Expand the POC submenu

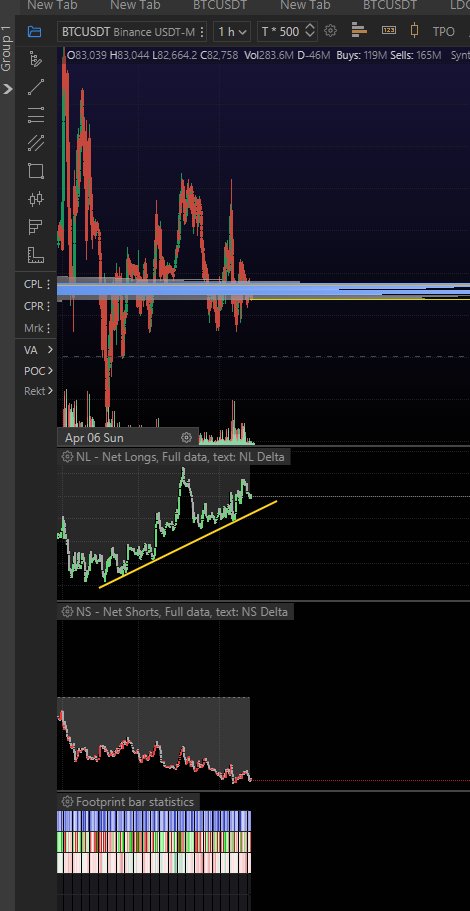tap(50, 371)
